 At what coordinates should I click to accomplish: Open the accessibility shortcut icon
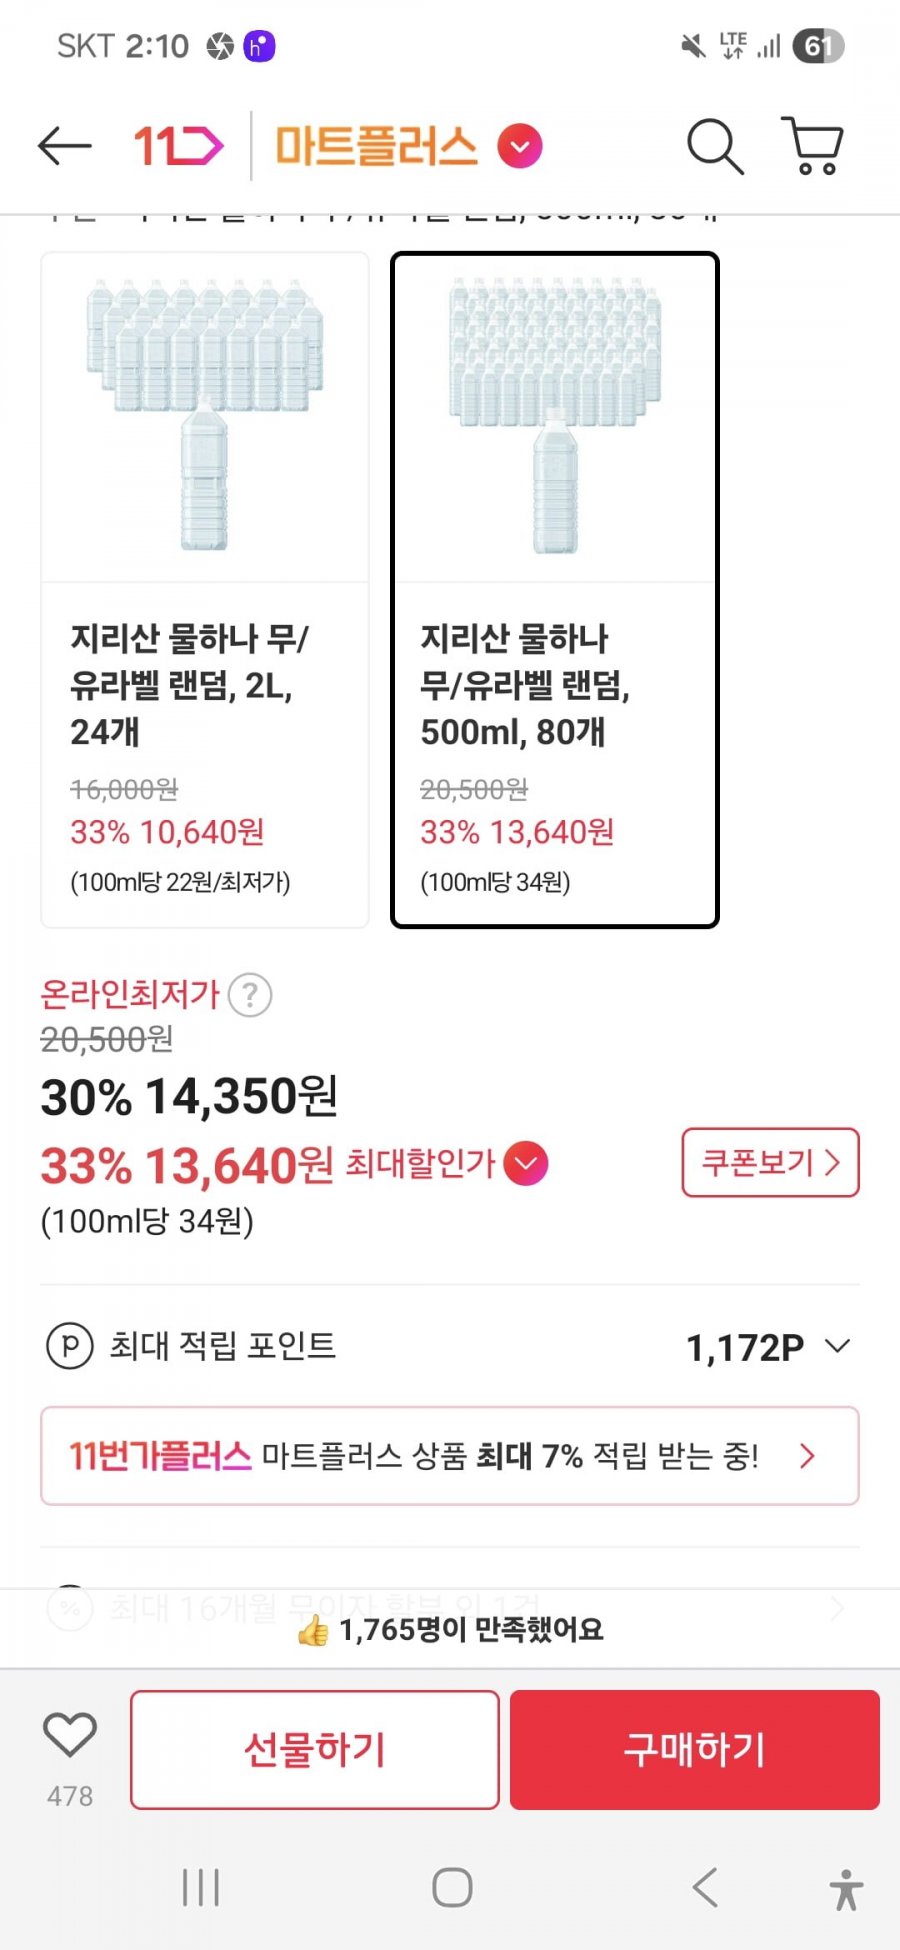[x=846, y=1890]
